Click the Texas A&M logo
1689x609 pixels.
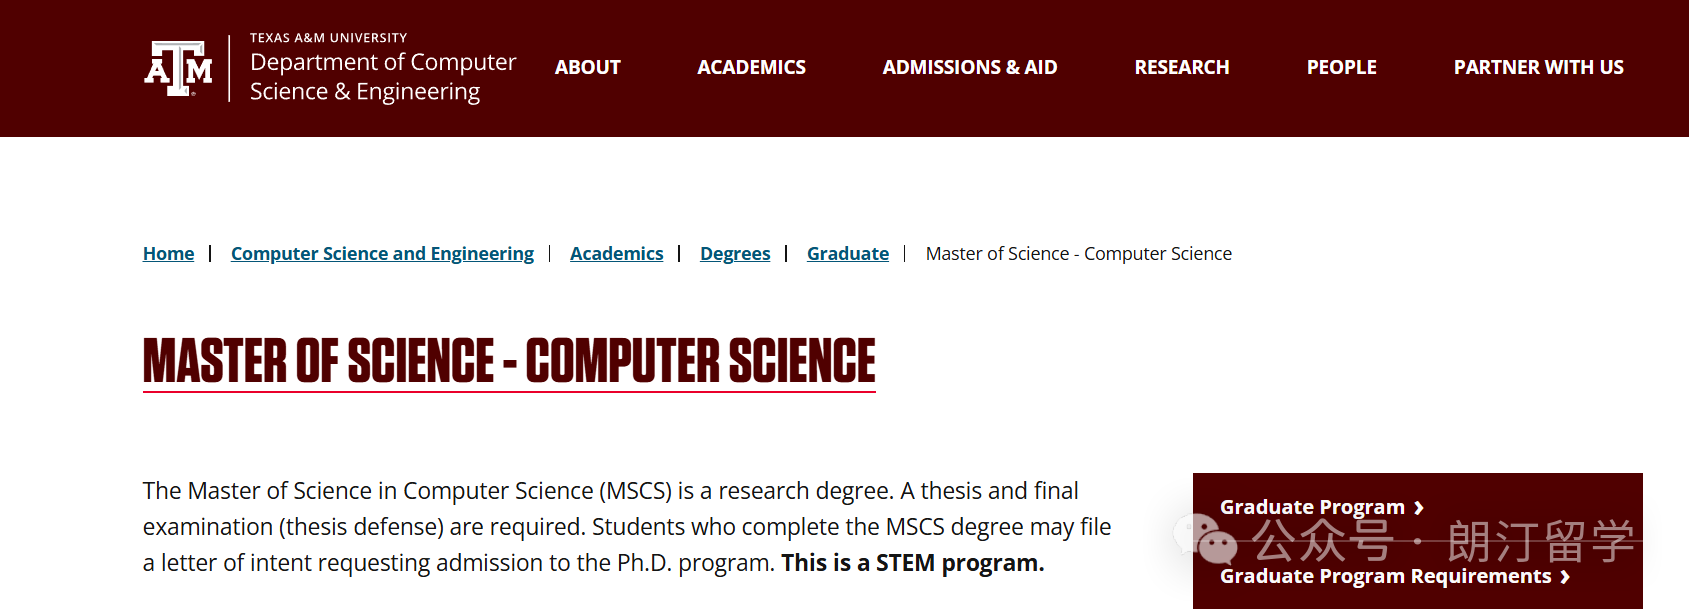[x=179, y=68]
